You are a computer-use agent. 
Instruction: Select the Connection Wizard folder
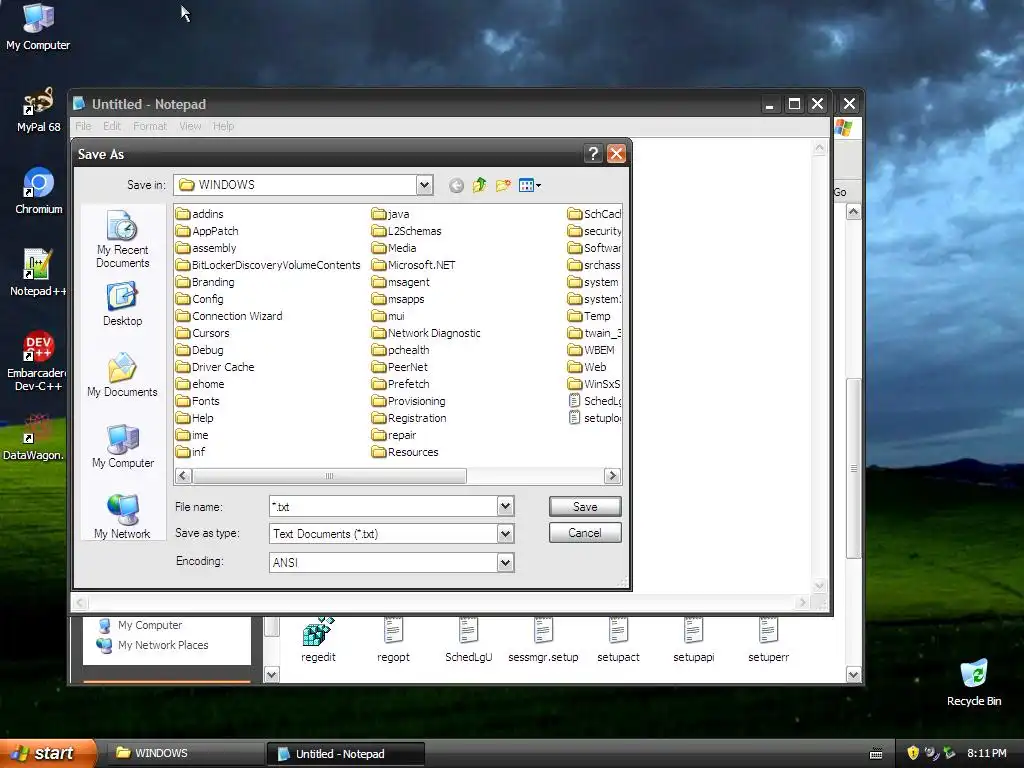point(229,316)
